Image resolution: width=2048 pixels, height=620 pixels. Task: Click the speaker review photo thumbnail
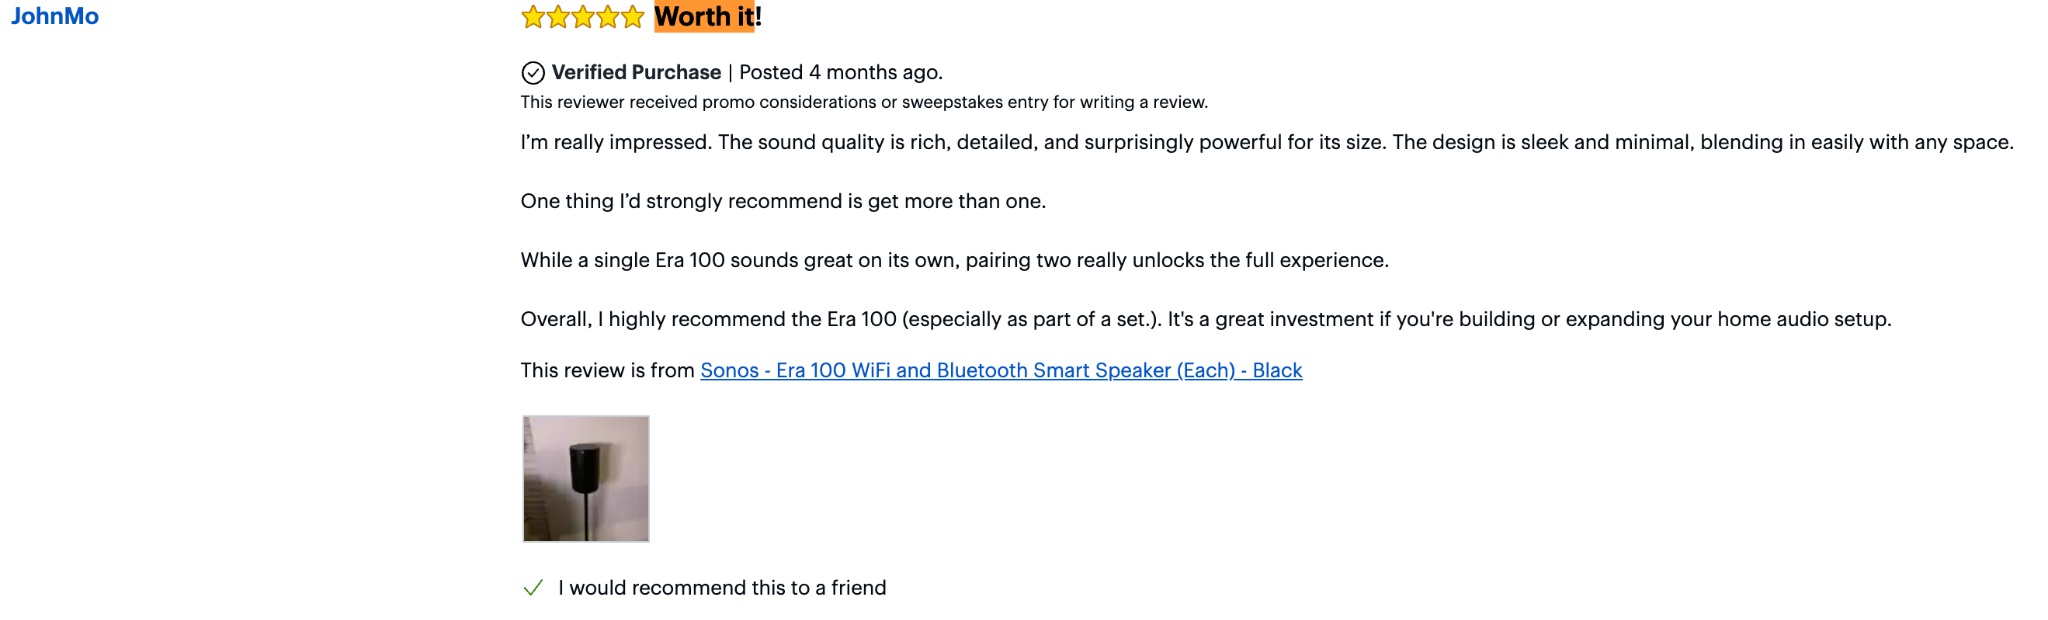[x=585, y=478]
